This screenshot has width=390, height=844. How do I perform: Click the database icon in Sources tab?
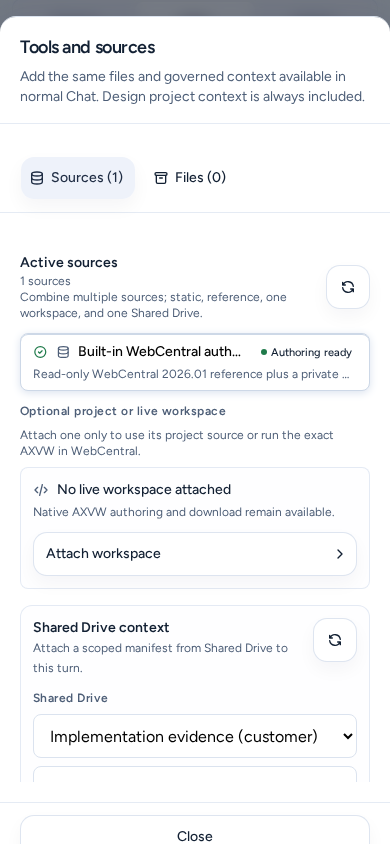(37, 178)
